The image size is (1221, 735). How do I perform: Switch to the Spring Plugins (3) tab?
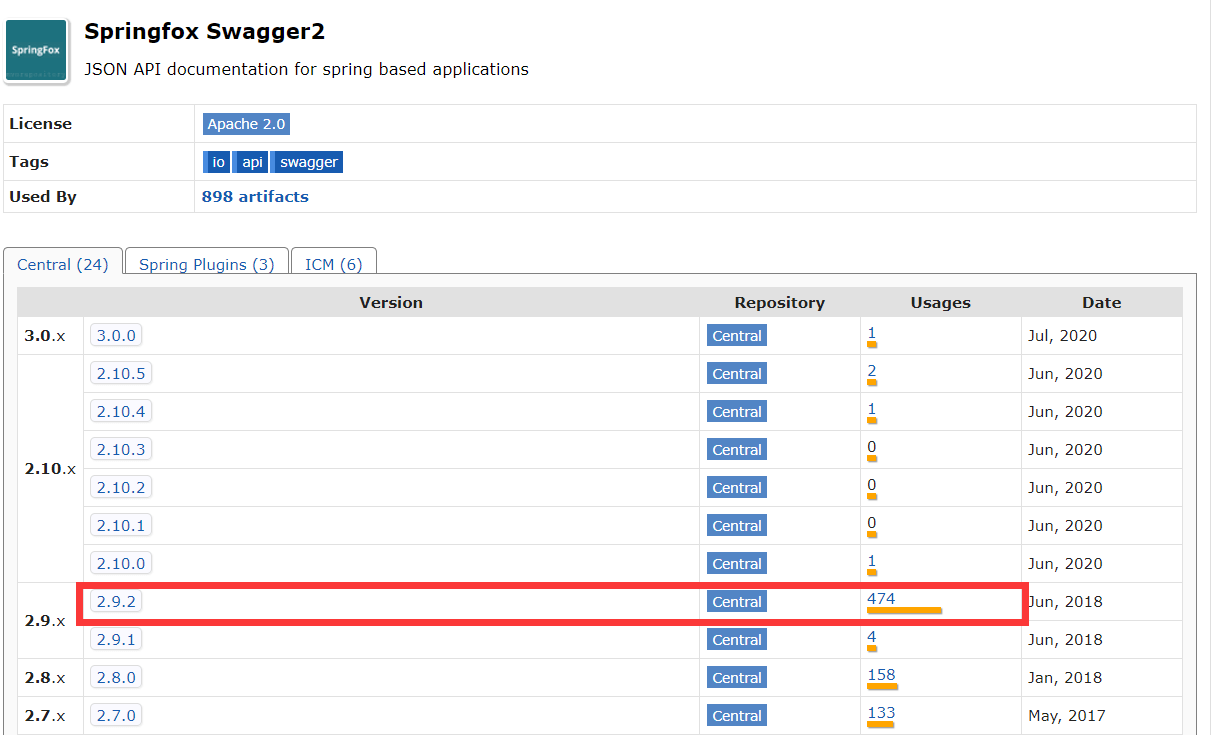tap(207, 264)
